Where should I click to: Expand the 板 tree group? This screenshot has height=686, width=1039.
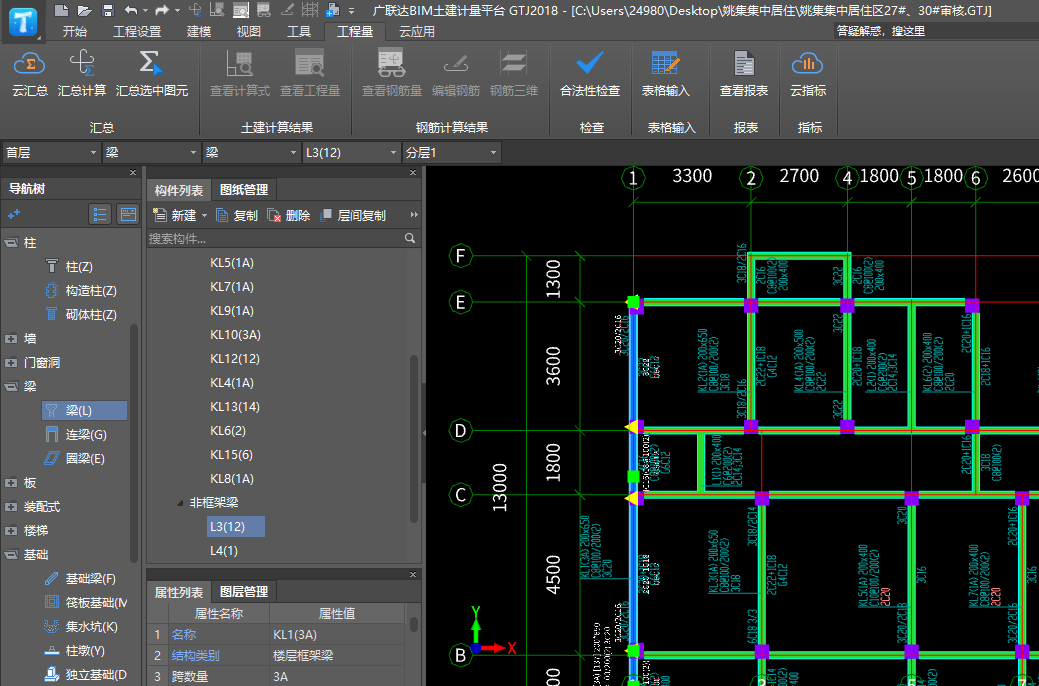pos(11,483)
